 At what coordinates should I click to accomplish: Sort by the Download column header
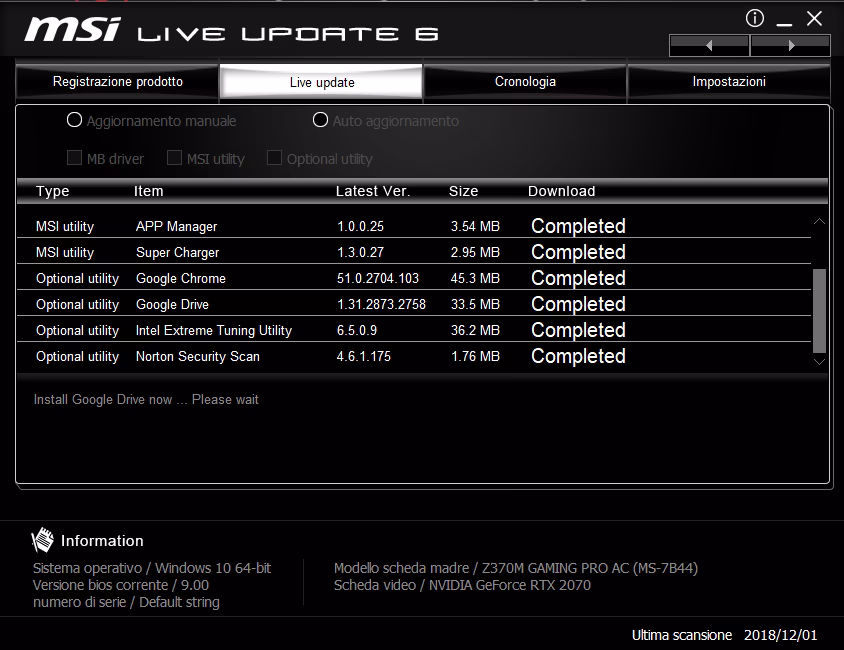[561, 191]
